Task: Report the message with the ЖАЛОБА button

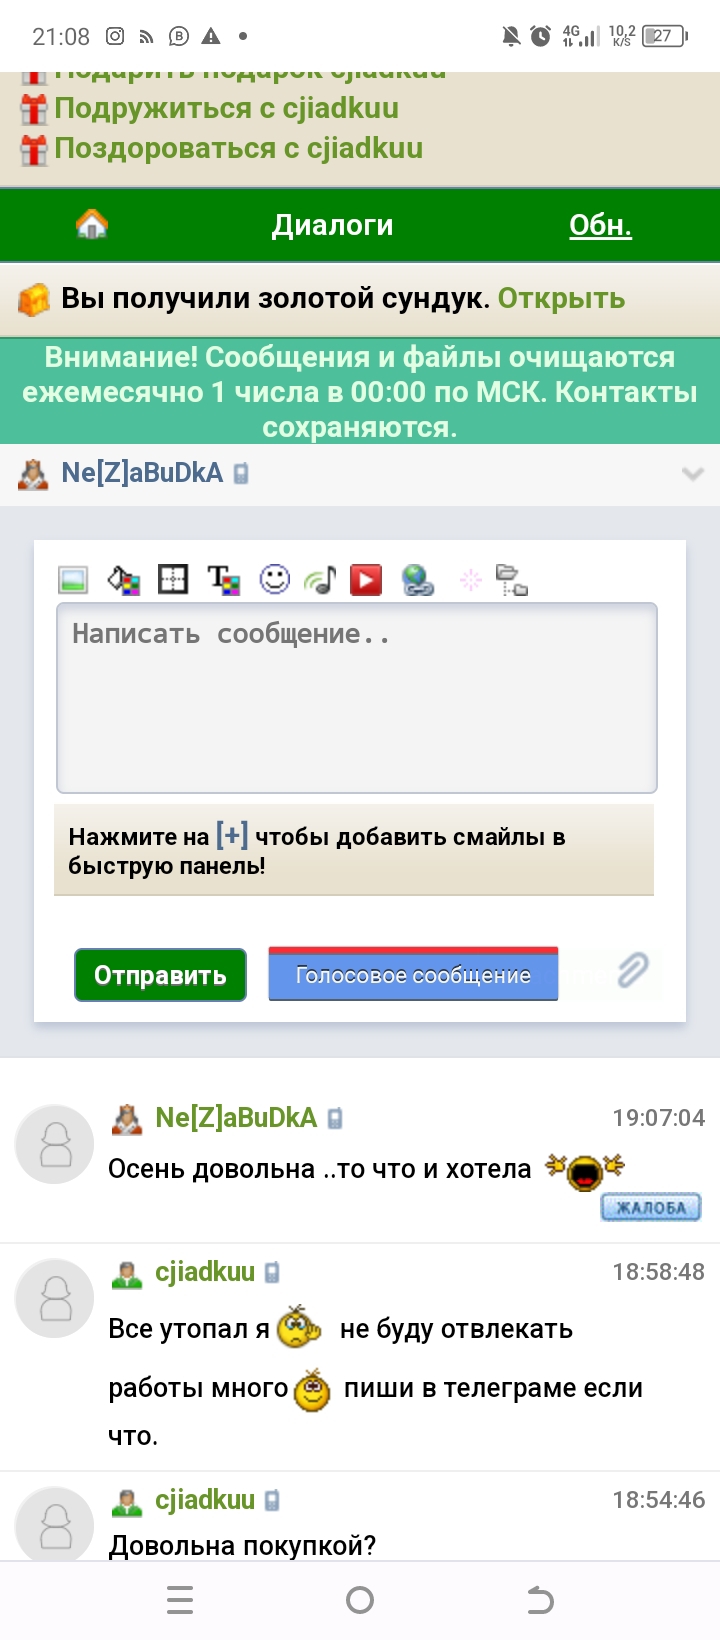Action: (x=651, y=1207)
